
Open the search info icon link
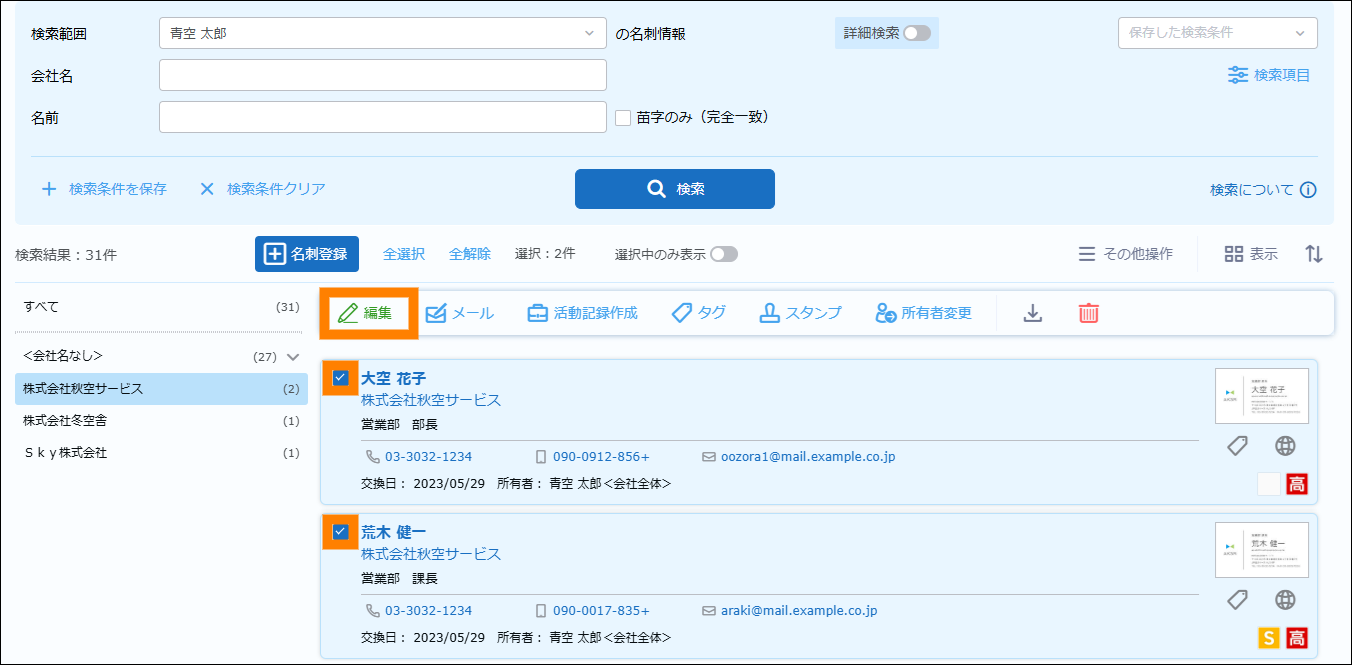tap(1308, 190)
